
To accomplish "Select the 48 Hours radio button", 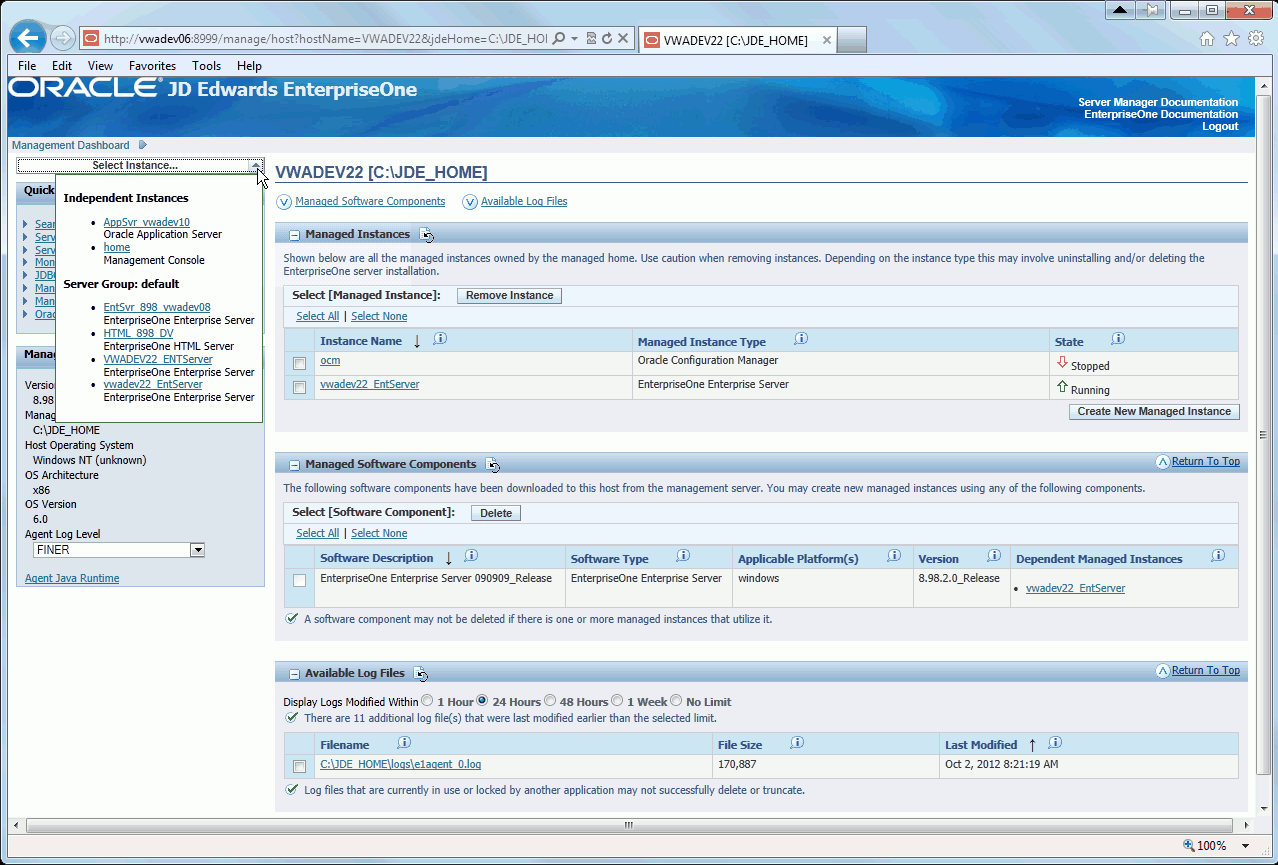I will (x=551, y=701).
